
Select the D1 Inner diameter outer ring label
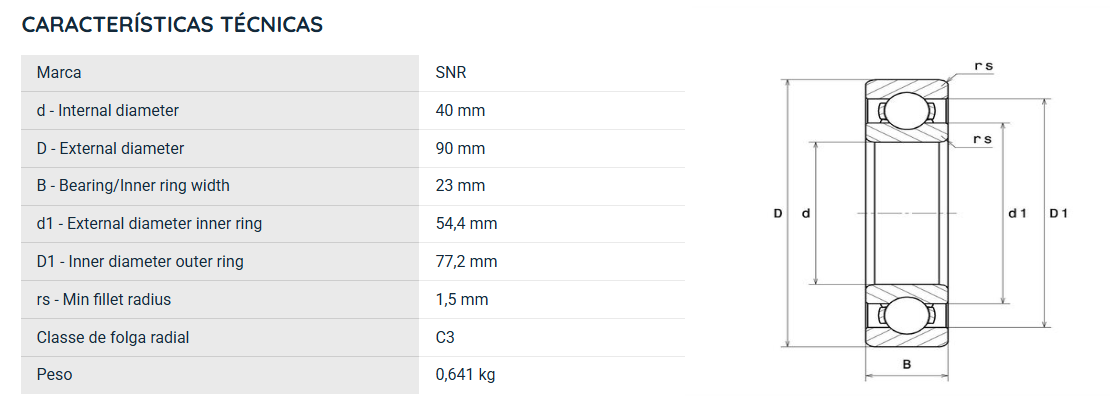(140, 262)
